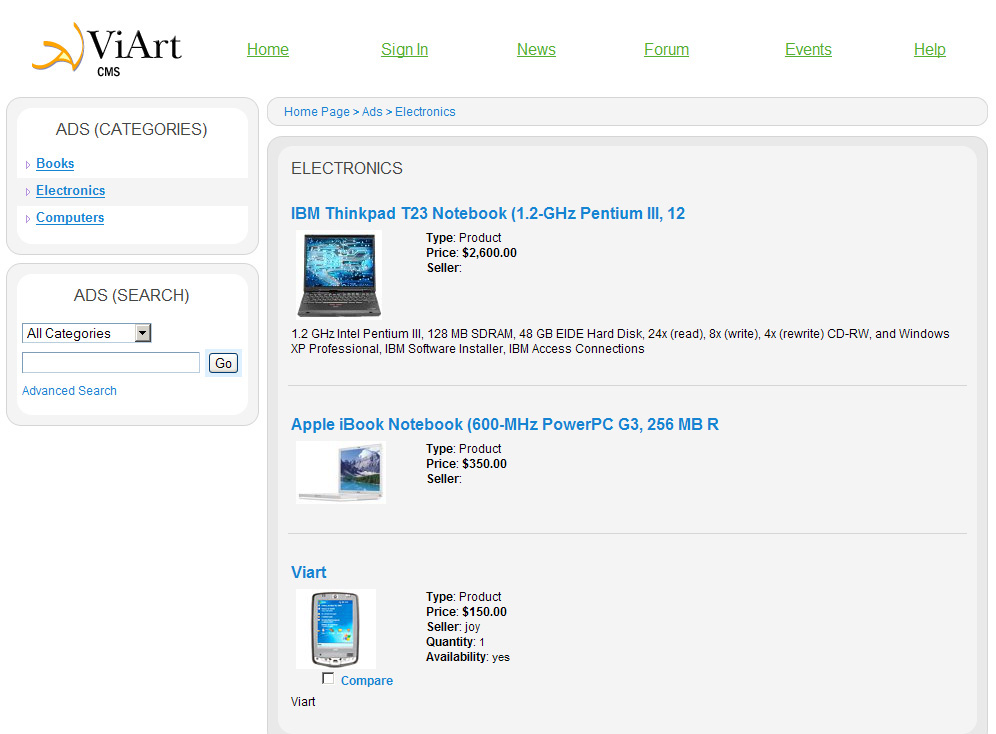Image resolution: width=996 pixels, height=734 pixels.
Task: Open the Home menu link
Action: tap(267, 50)
